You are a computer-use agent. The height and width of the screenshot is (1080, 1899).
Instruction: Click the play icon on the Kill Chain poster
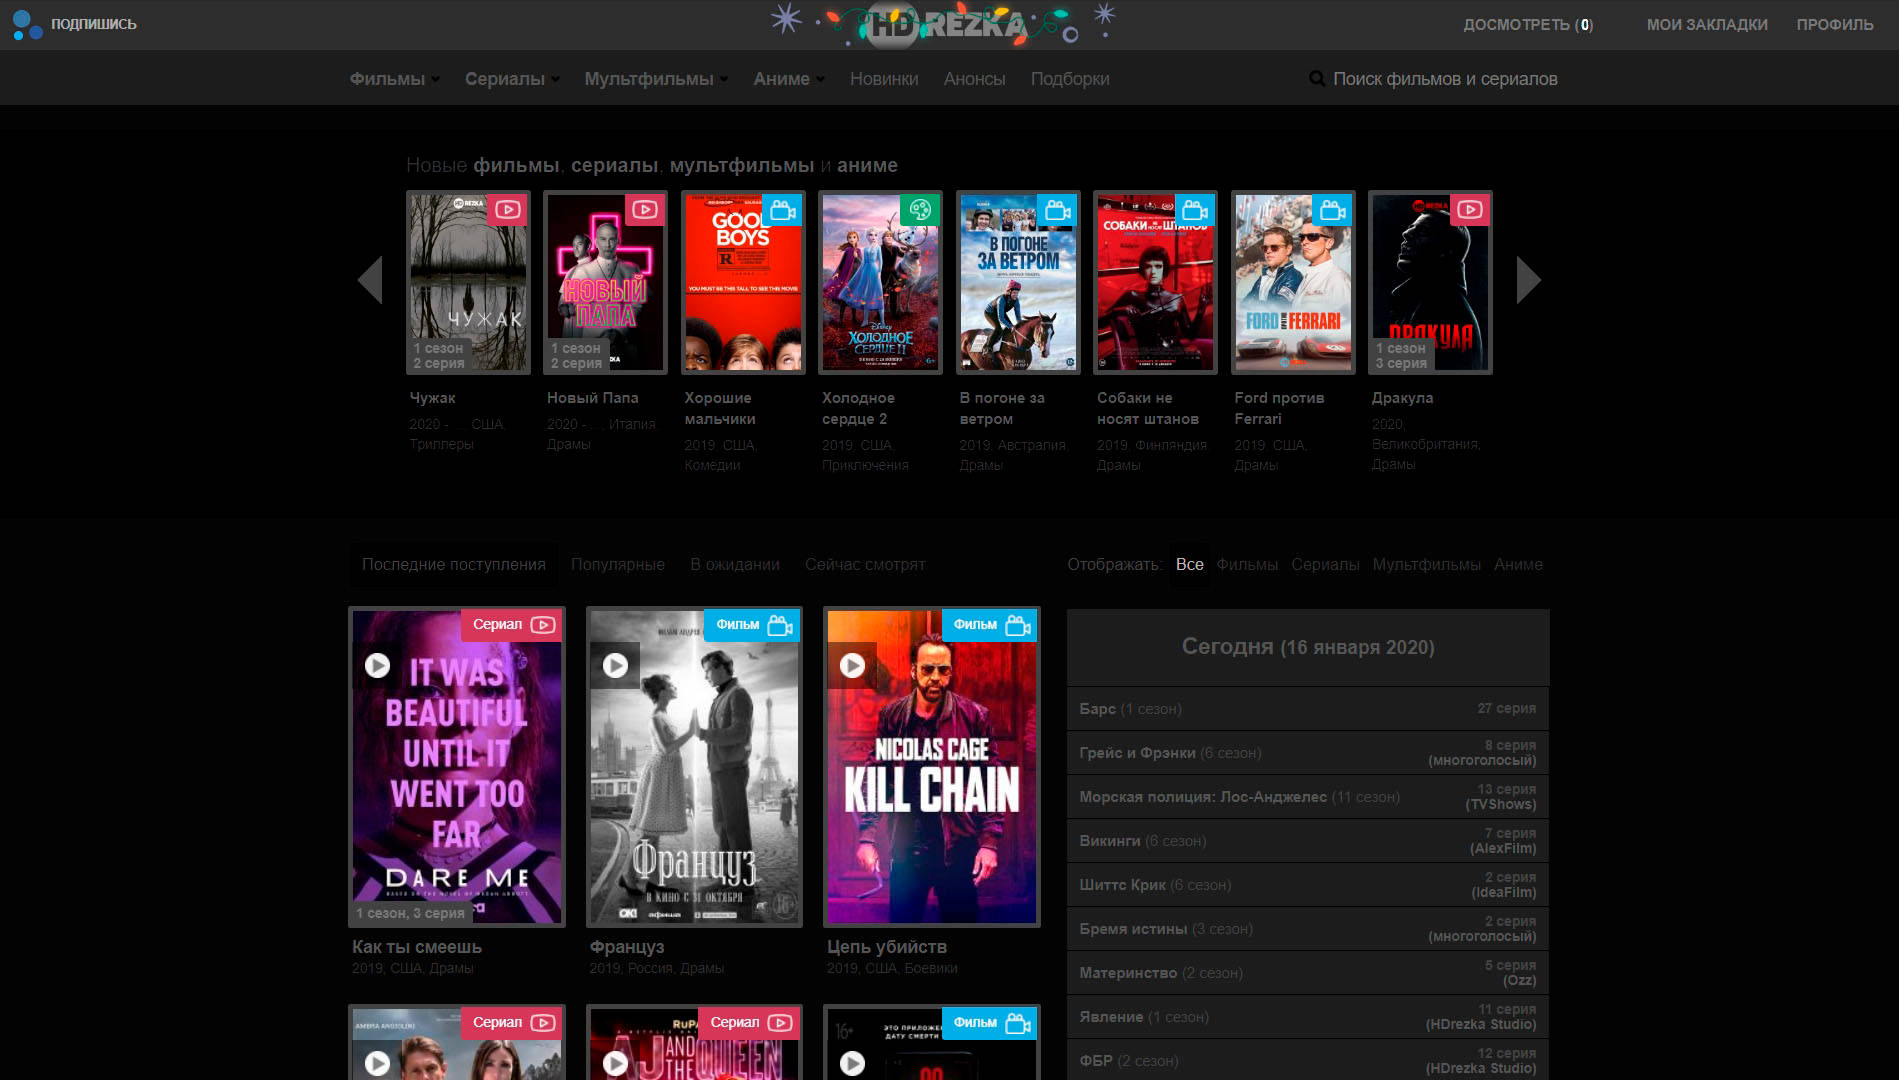coord(853,664)
